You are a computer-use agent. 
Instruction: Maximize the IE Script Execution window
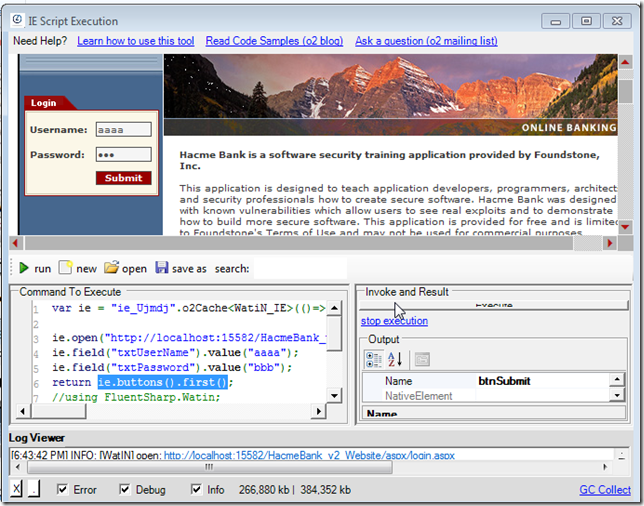point(586,21)
